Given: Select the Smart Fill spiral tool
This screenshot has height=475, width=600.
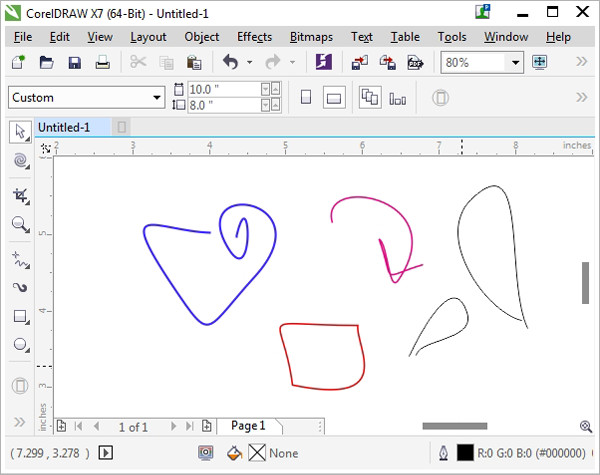Looking at the screenshot, I should point(20,161).
